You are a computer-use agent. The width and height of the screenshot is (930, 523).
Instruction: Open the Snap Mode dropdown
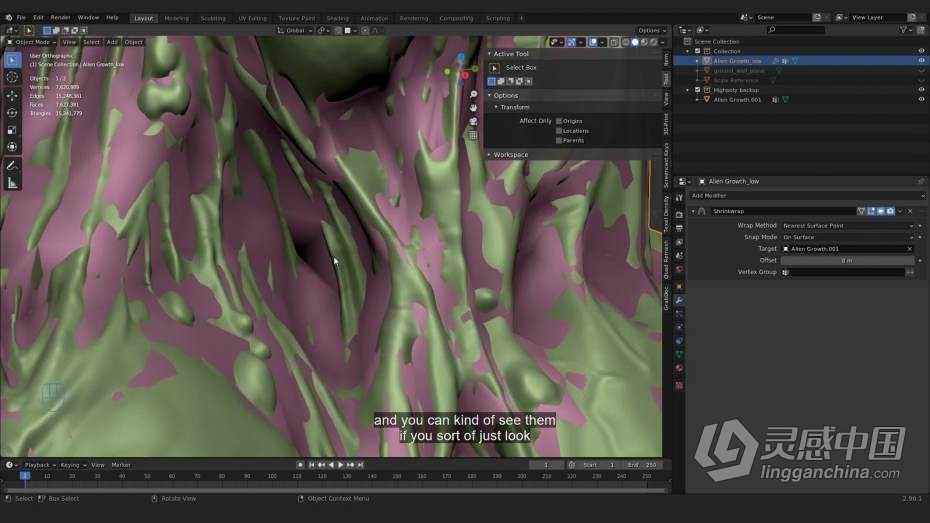848,237
